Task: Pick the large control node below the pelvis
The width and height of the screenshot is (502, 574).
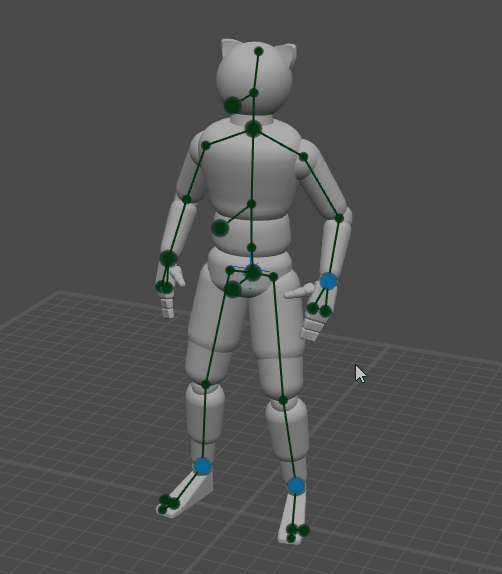Action: [233, 289]
